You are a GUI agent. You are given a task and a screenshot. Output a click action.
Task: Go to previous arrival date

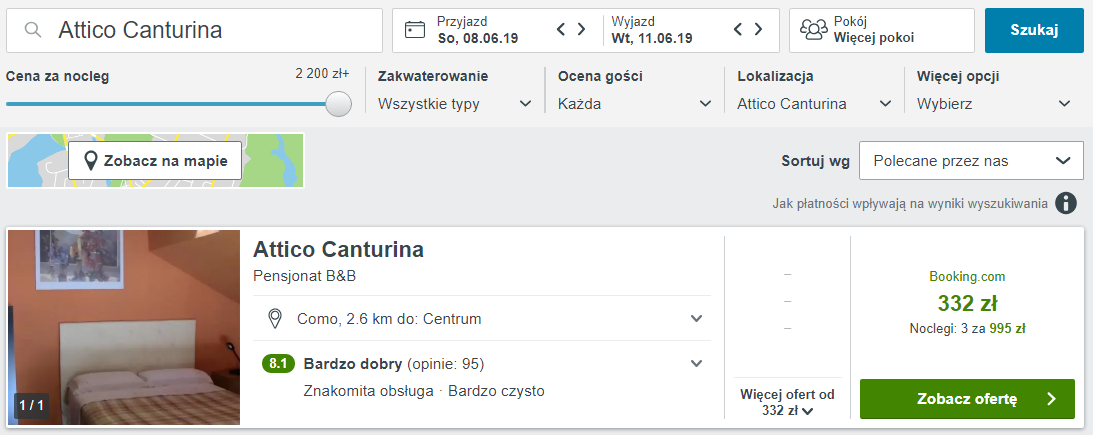pos(561,30)
